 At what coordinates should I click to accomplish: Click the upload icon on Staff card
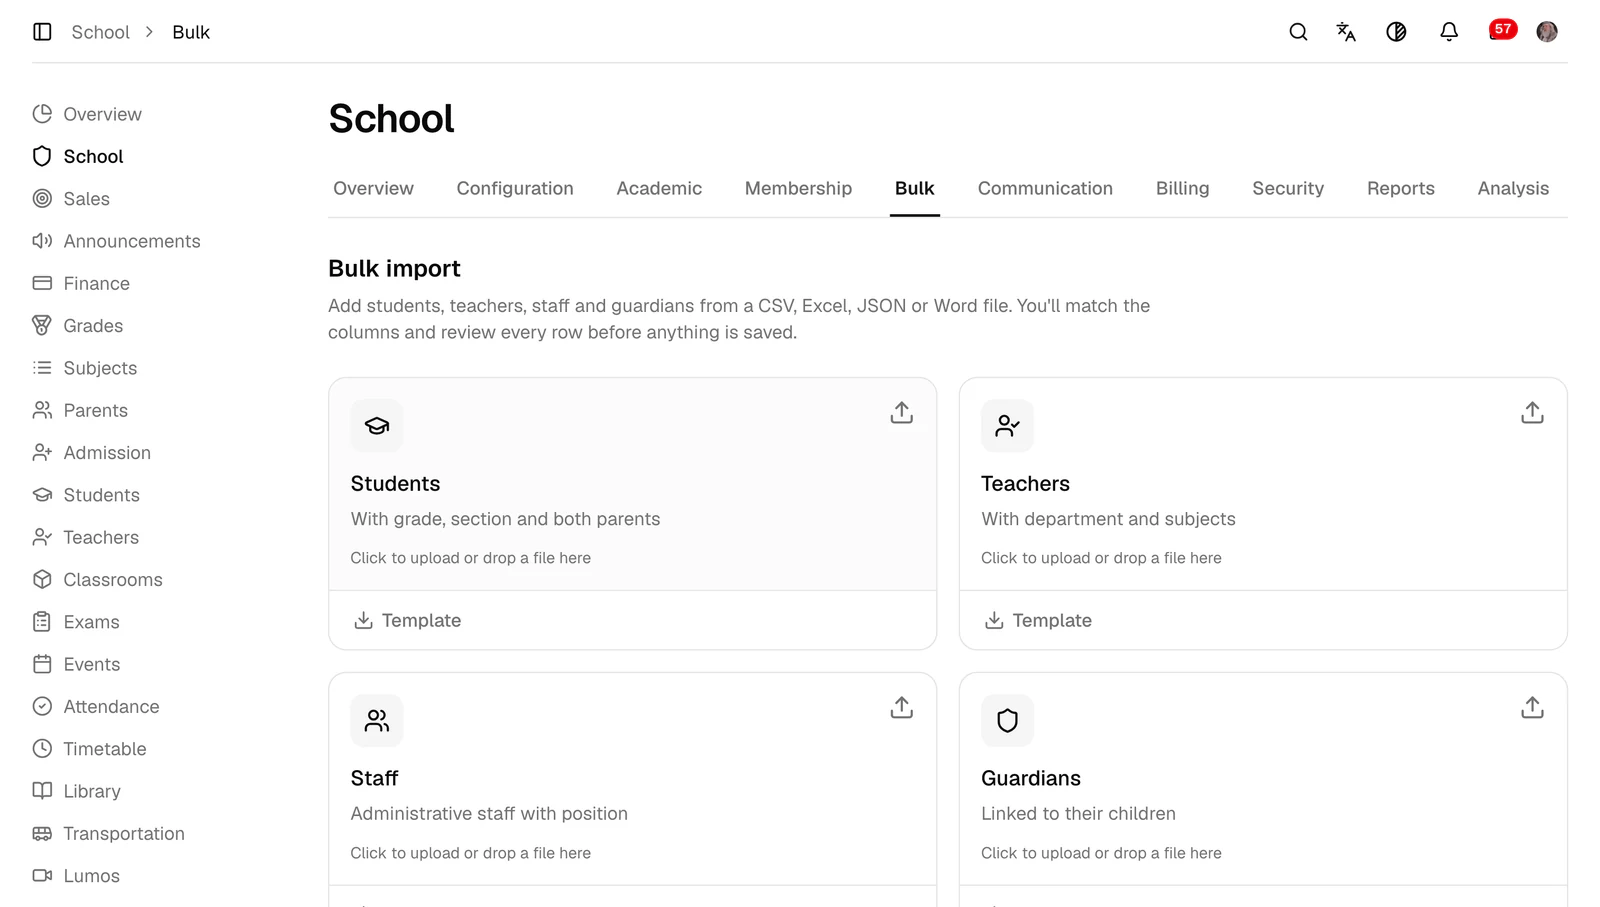(x=902, y=708)
